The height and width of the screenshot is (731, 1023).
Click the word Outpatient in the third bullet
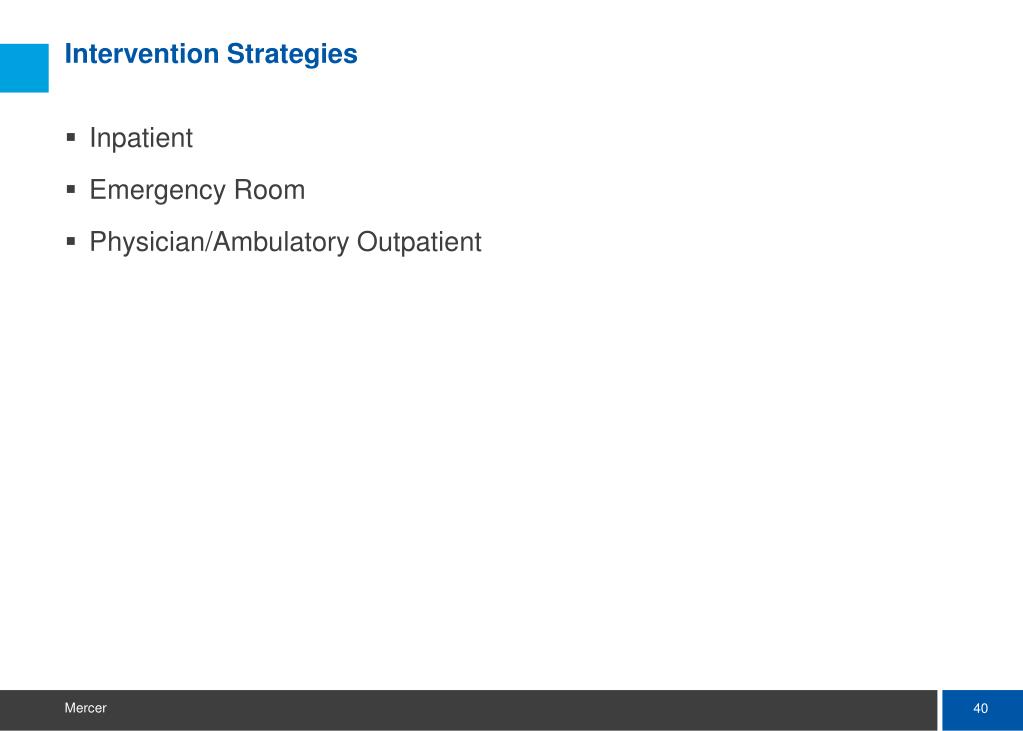coord(419,243)
